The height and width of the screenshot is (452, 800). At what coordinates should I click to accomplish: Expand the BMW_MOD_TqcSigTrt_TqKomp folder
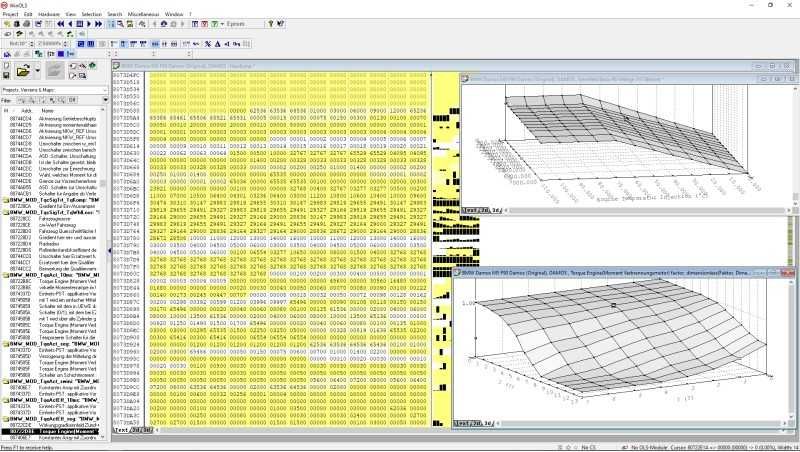(6, 200)
